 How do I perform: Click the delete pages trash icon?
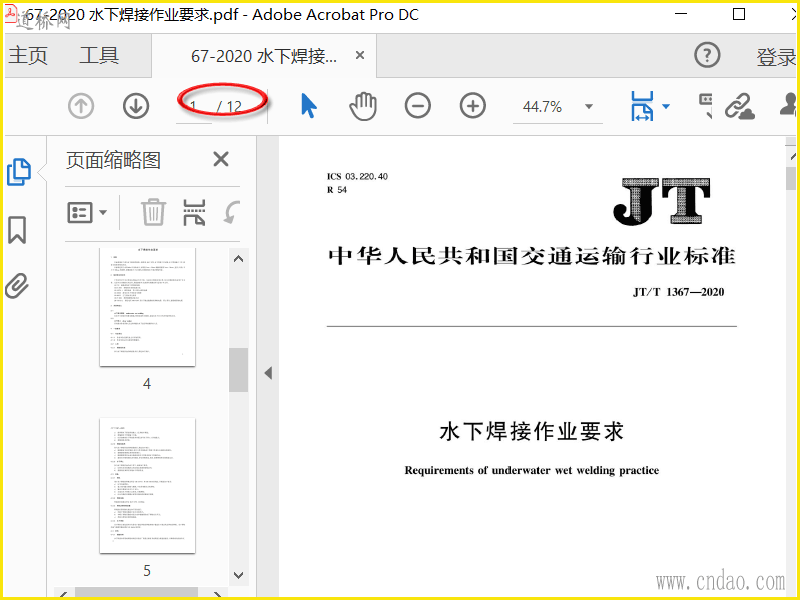(153, 212)
